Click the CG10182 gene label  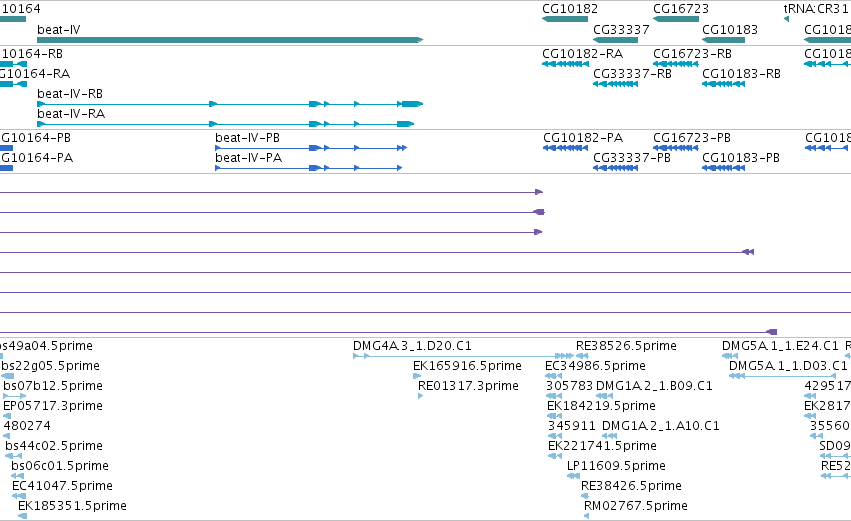[x=570, y=9]
